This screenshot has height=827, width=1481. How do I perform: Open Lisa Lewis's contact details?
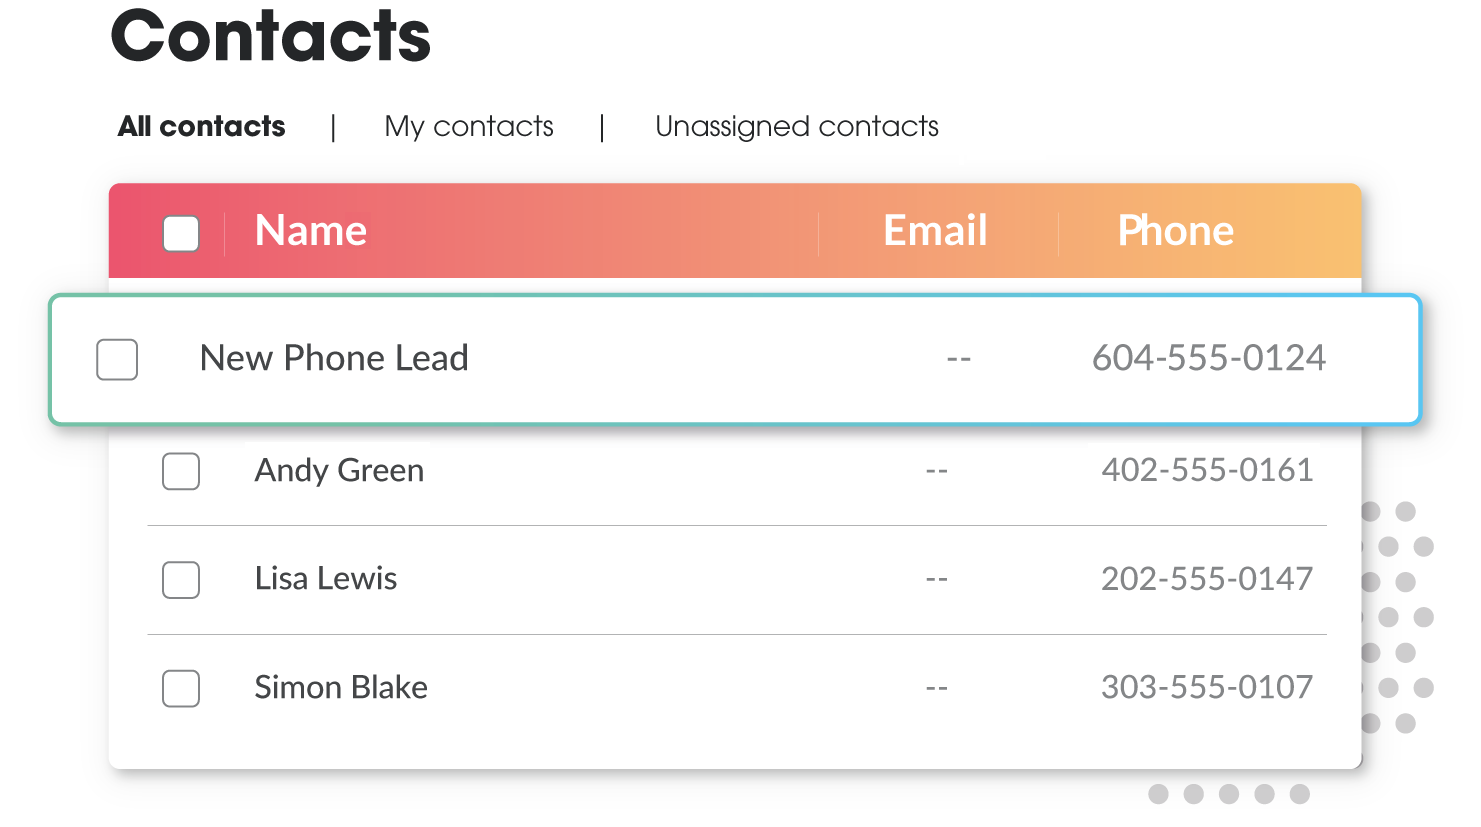tap(326, 579)
